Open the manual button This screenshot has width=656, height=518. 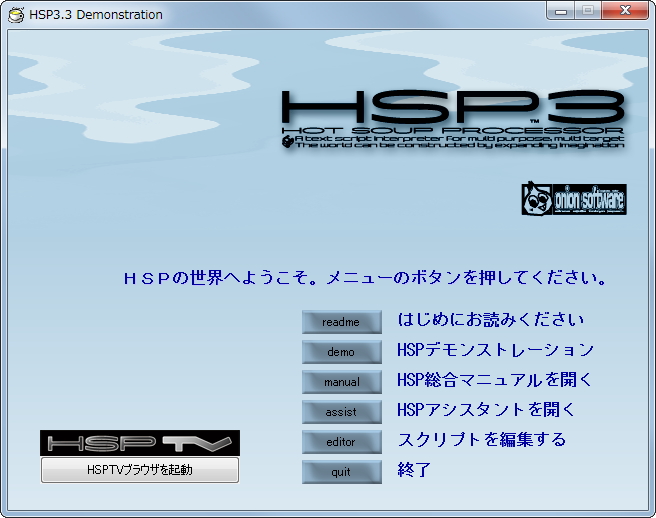tap(342, 382)
